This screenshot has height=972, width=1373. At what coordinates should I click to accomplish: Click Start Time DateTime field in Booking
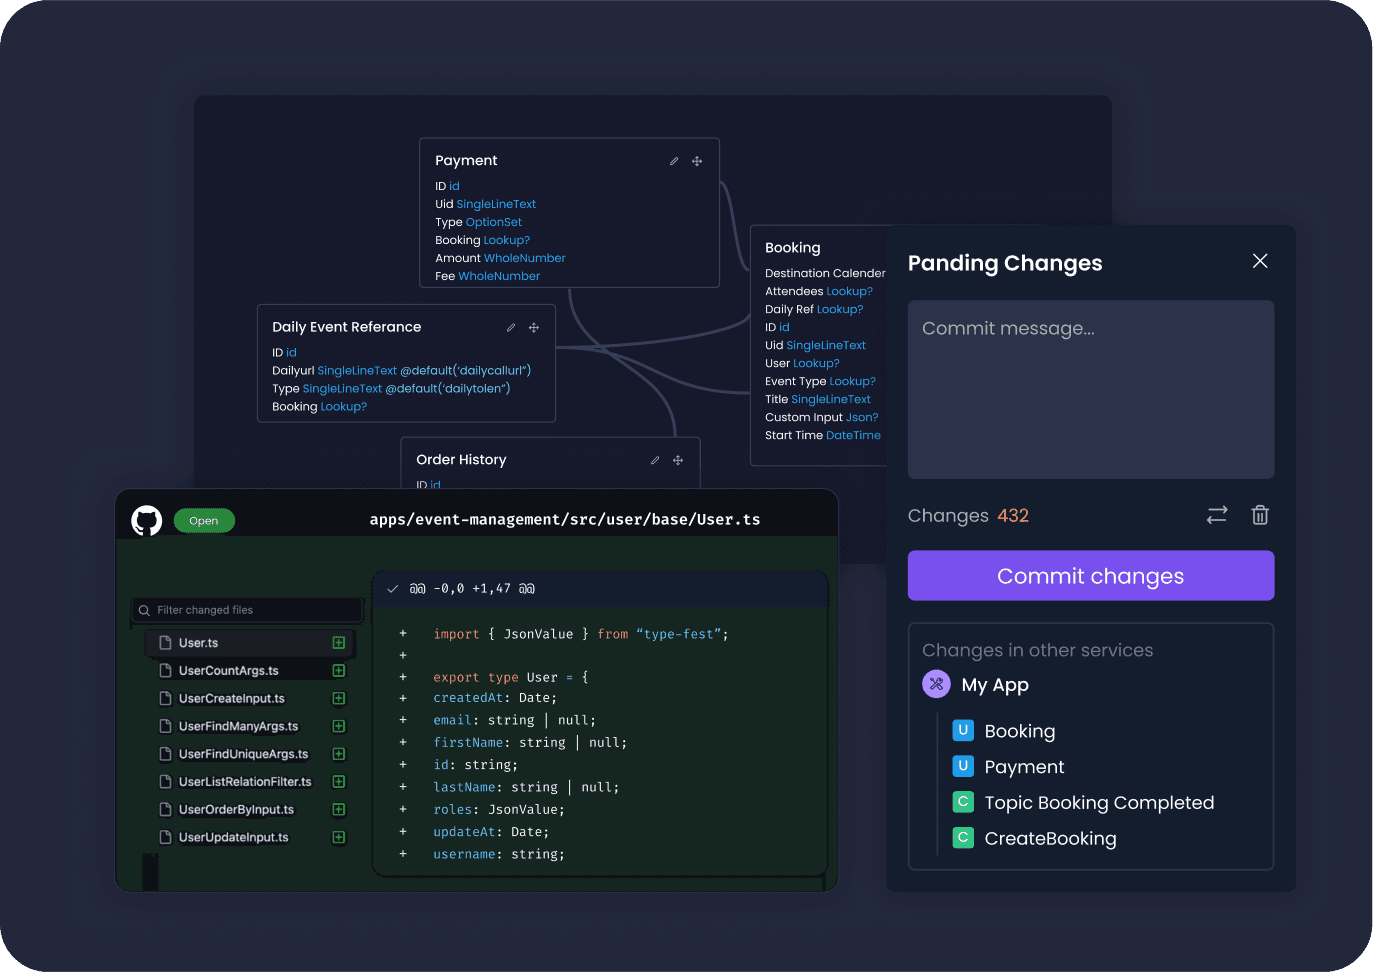(823, 436)
